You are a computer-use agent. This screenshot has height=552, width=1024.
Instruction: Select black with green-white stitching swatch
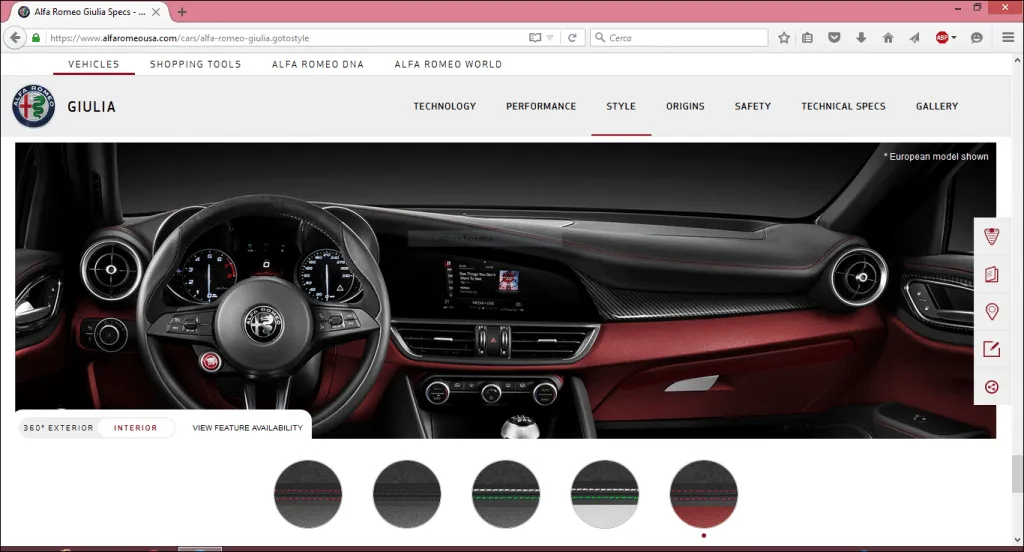coord(505,494)
